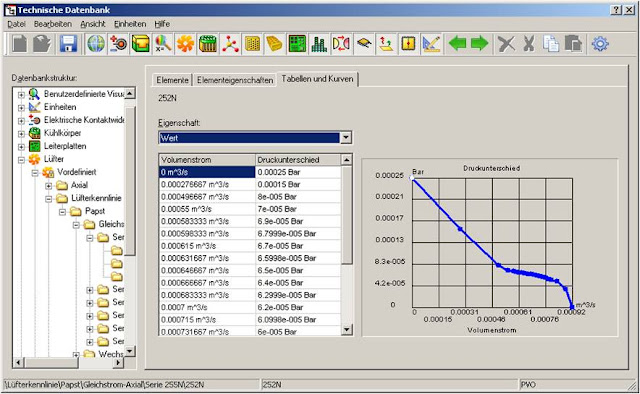This screenshot has height=394, width=640.
Task: Switch to the Elementeigenschaften tab
Action: (235, 80)
